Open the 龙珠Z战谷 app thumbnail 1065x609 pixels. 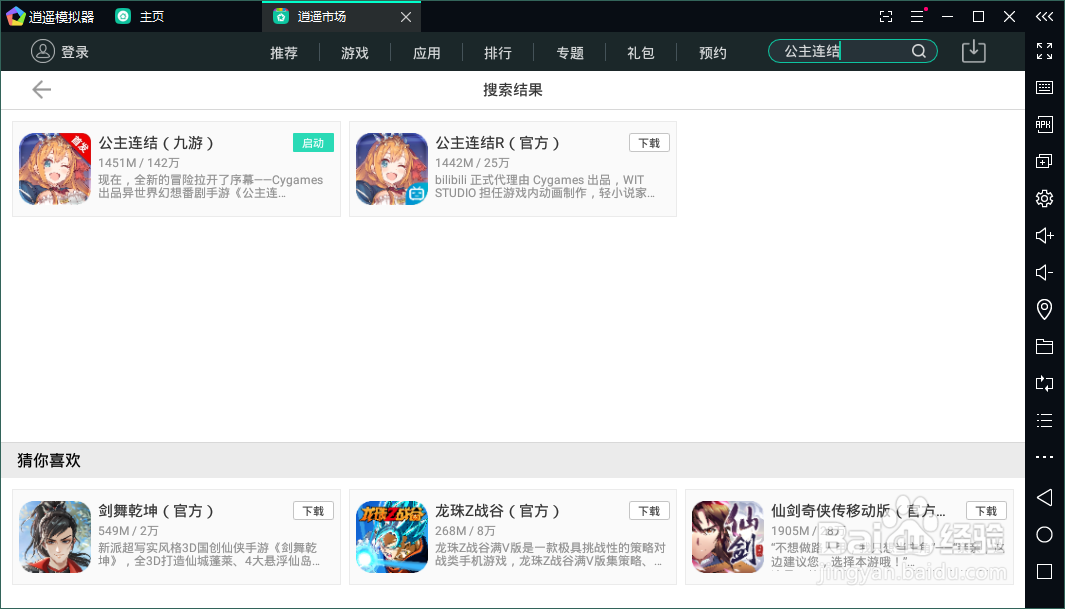pos(392,537)
